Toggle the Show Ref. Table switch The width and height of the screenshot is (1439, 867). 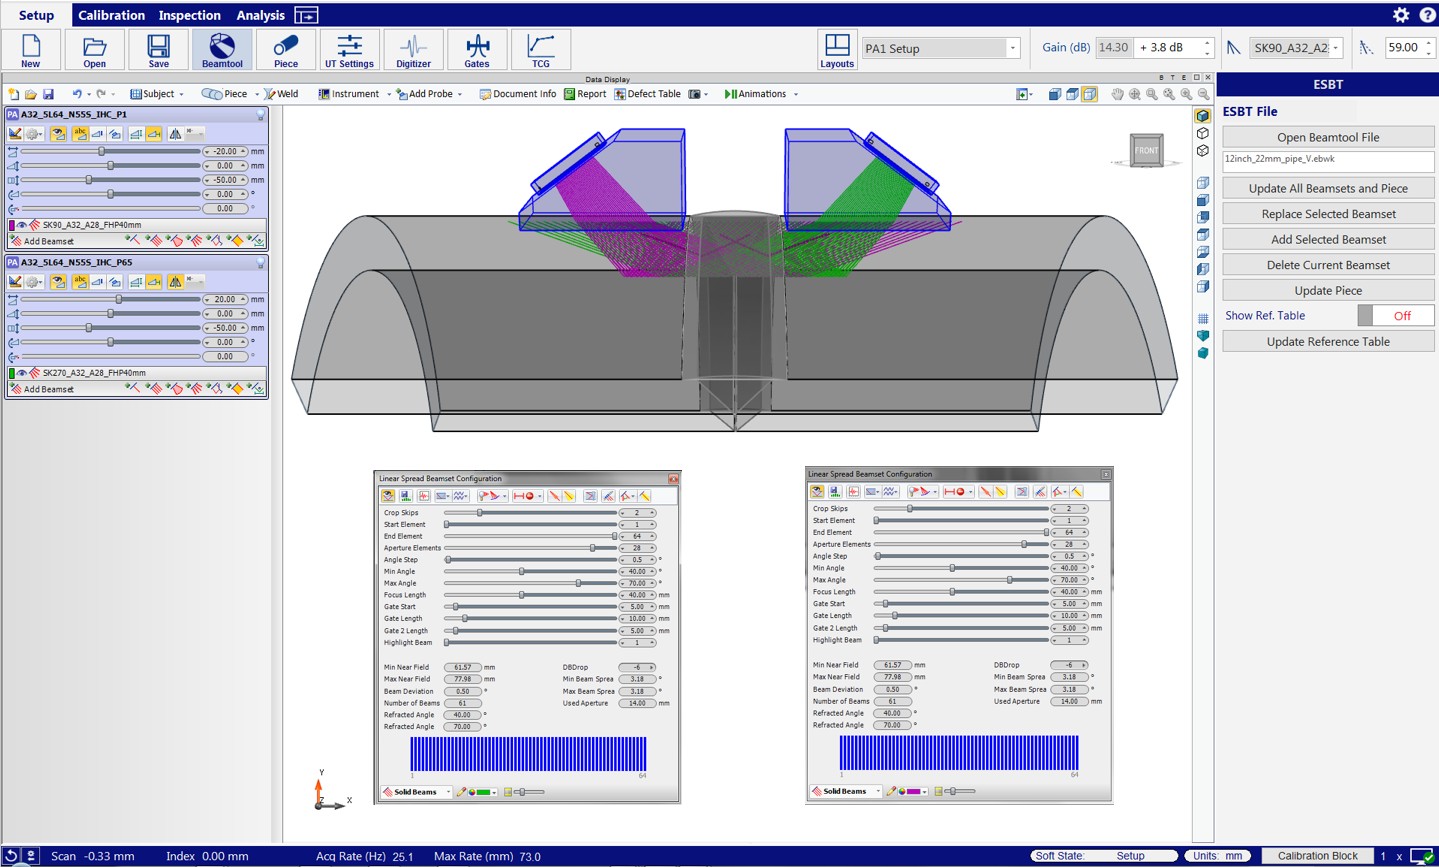click(1395, 316)
